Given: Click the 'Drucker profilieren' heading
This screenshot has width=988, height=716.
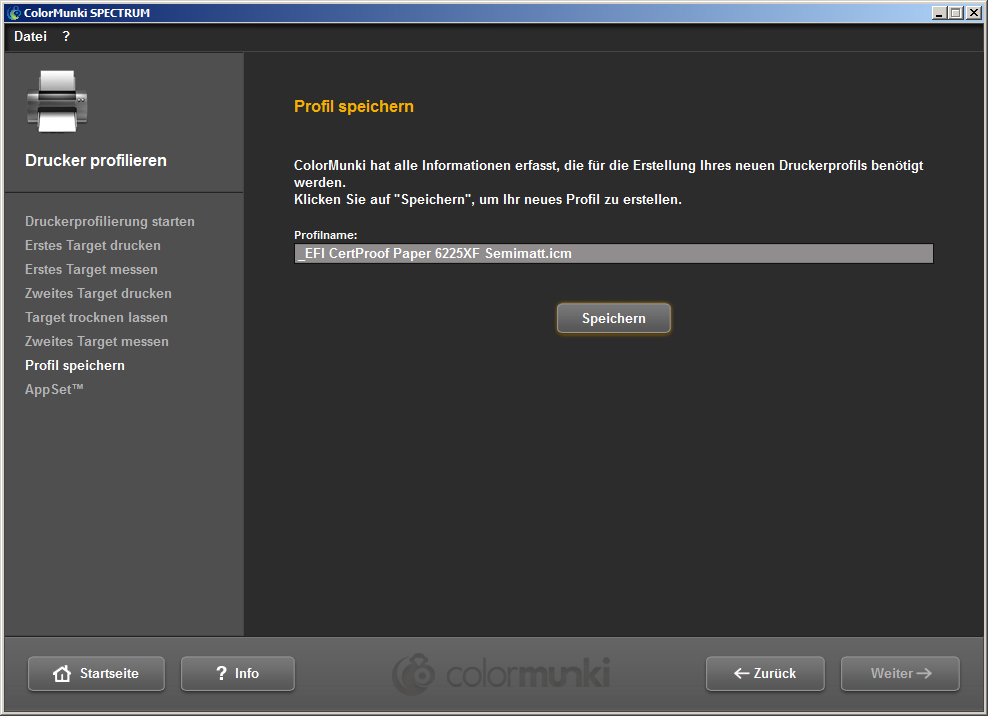Looking at the screenshot, I should click(96, 160).
